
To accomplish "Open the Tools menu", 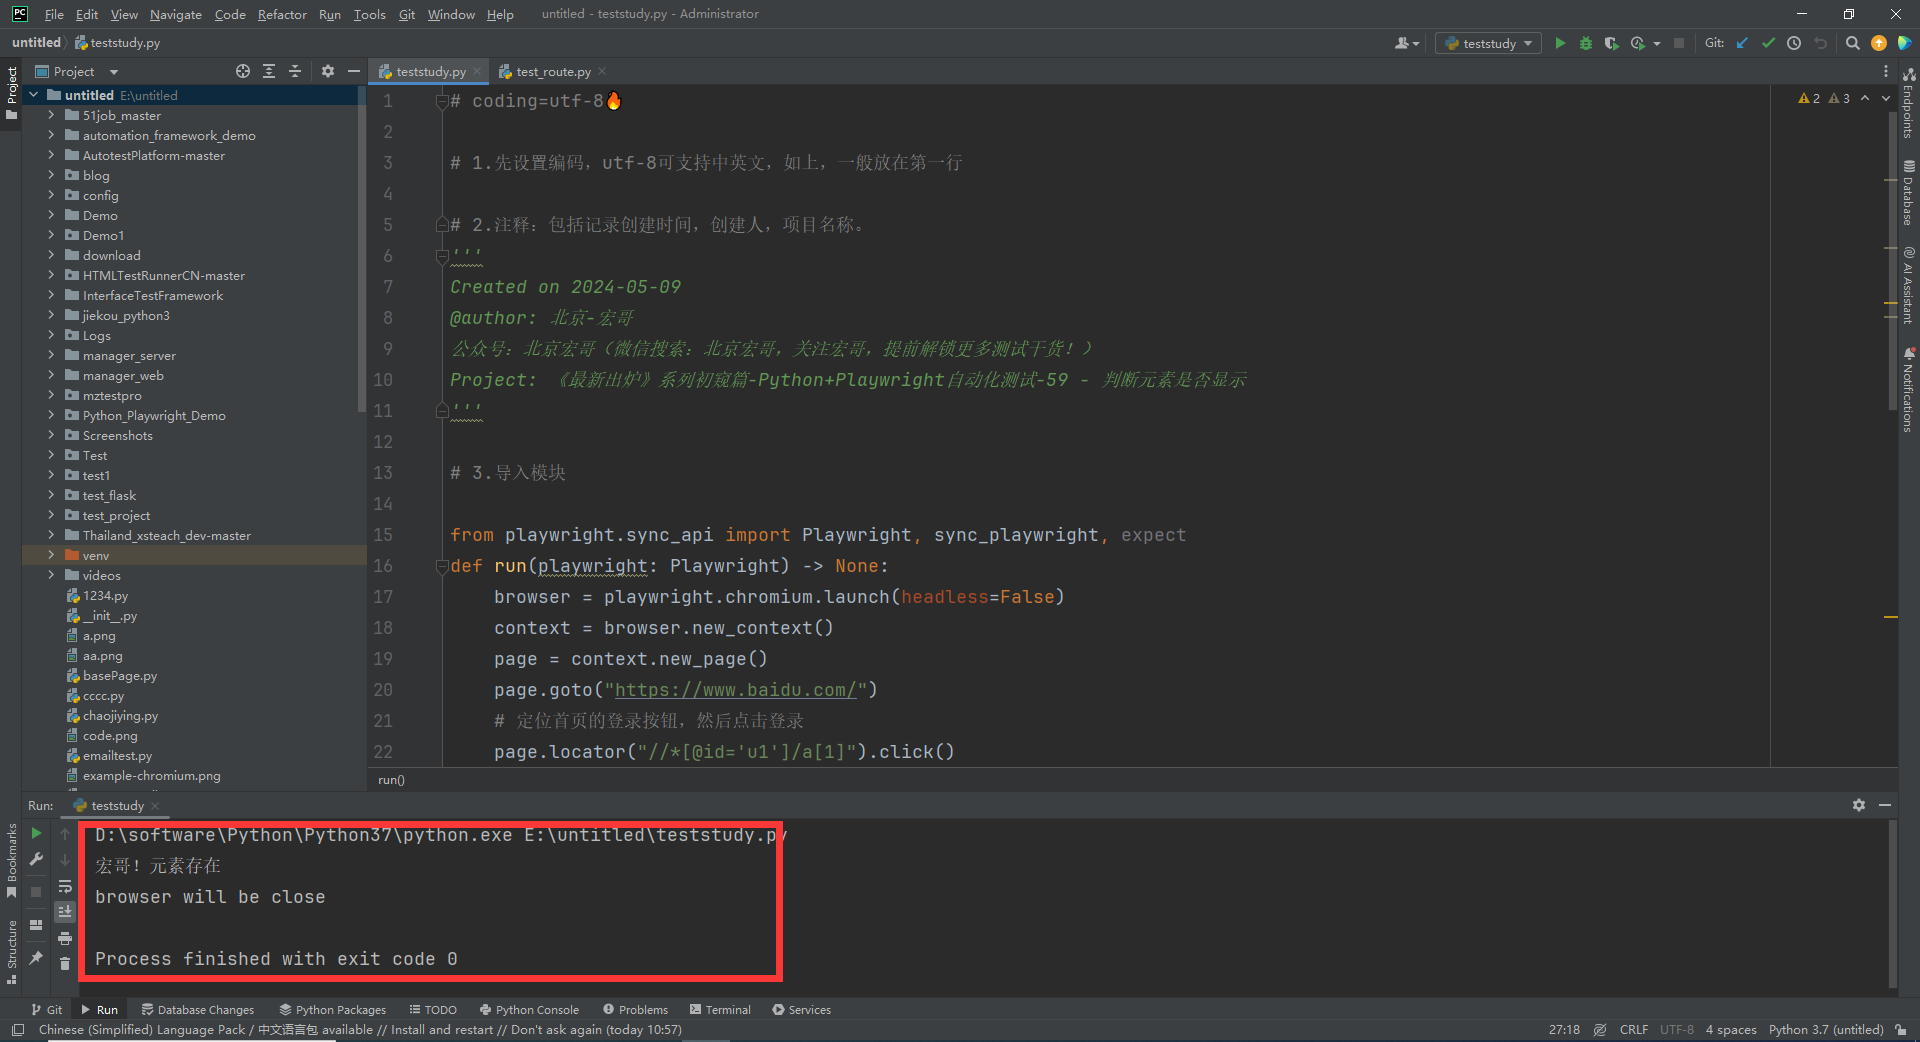I will coord(369,14).
